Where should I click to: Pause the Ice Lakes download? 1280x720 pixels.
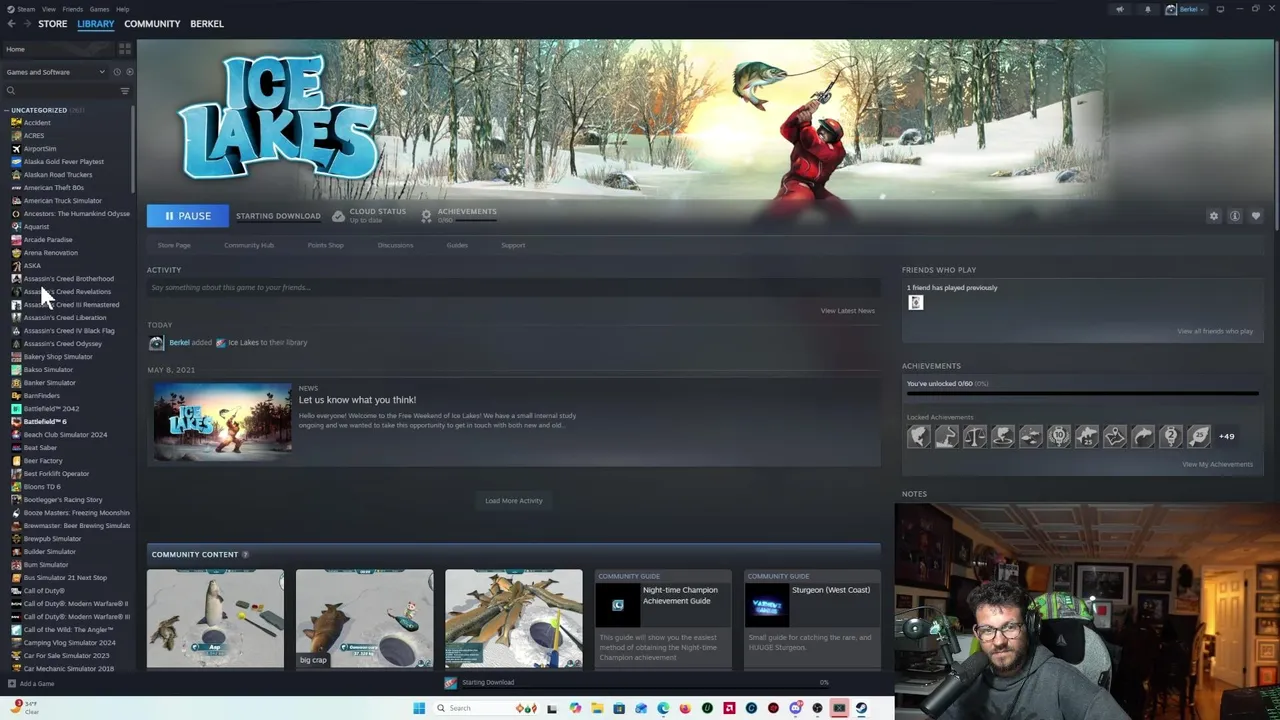[187, 216]
